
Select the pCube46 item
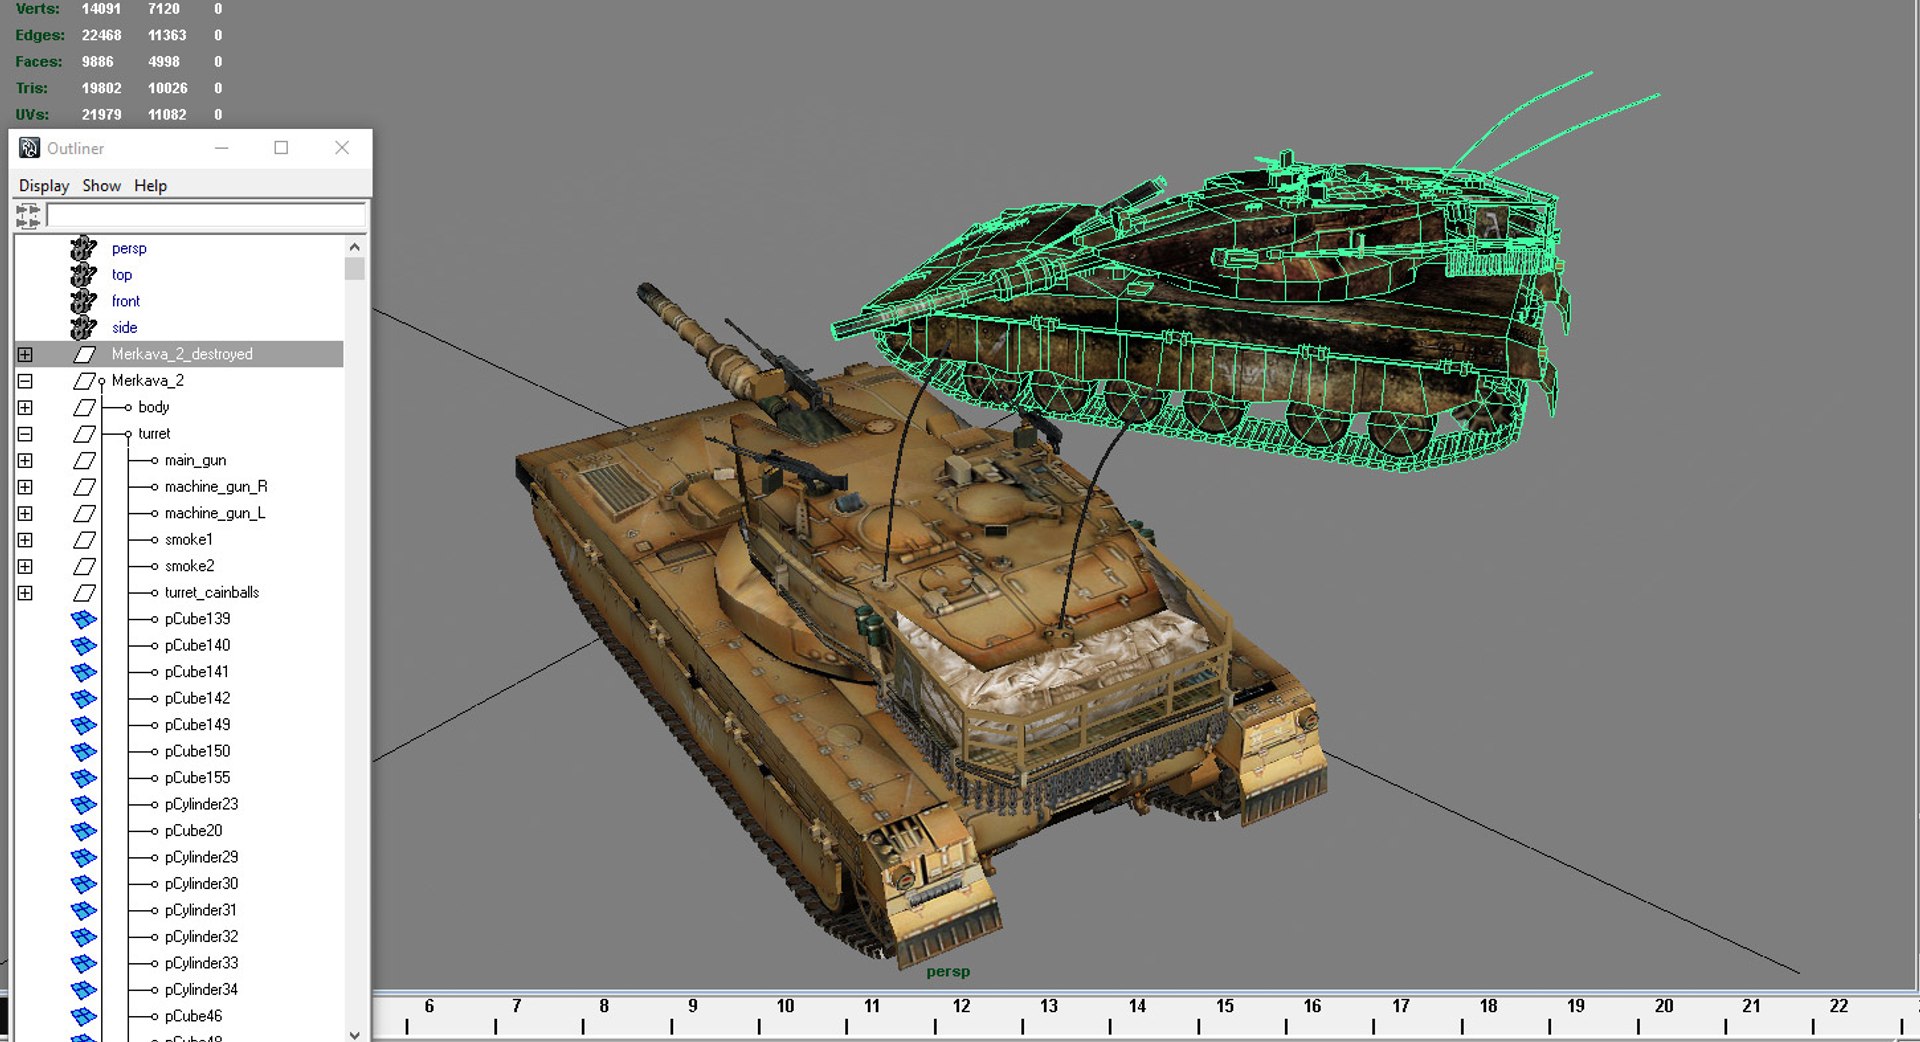coord(193,1016)
